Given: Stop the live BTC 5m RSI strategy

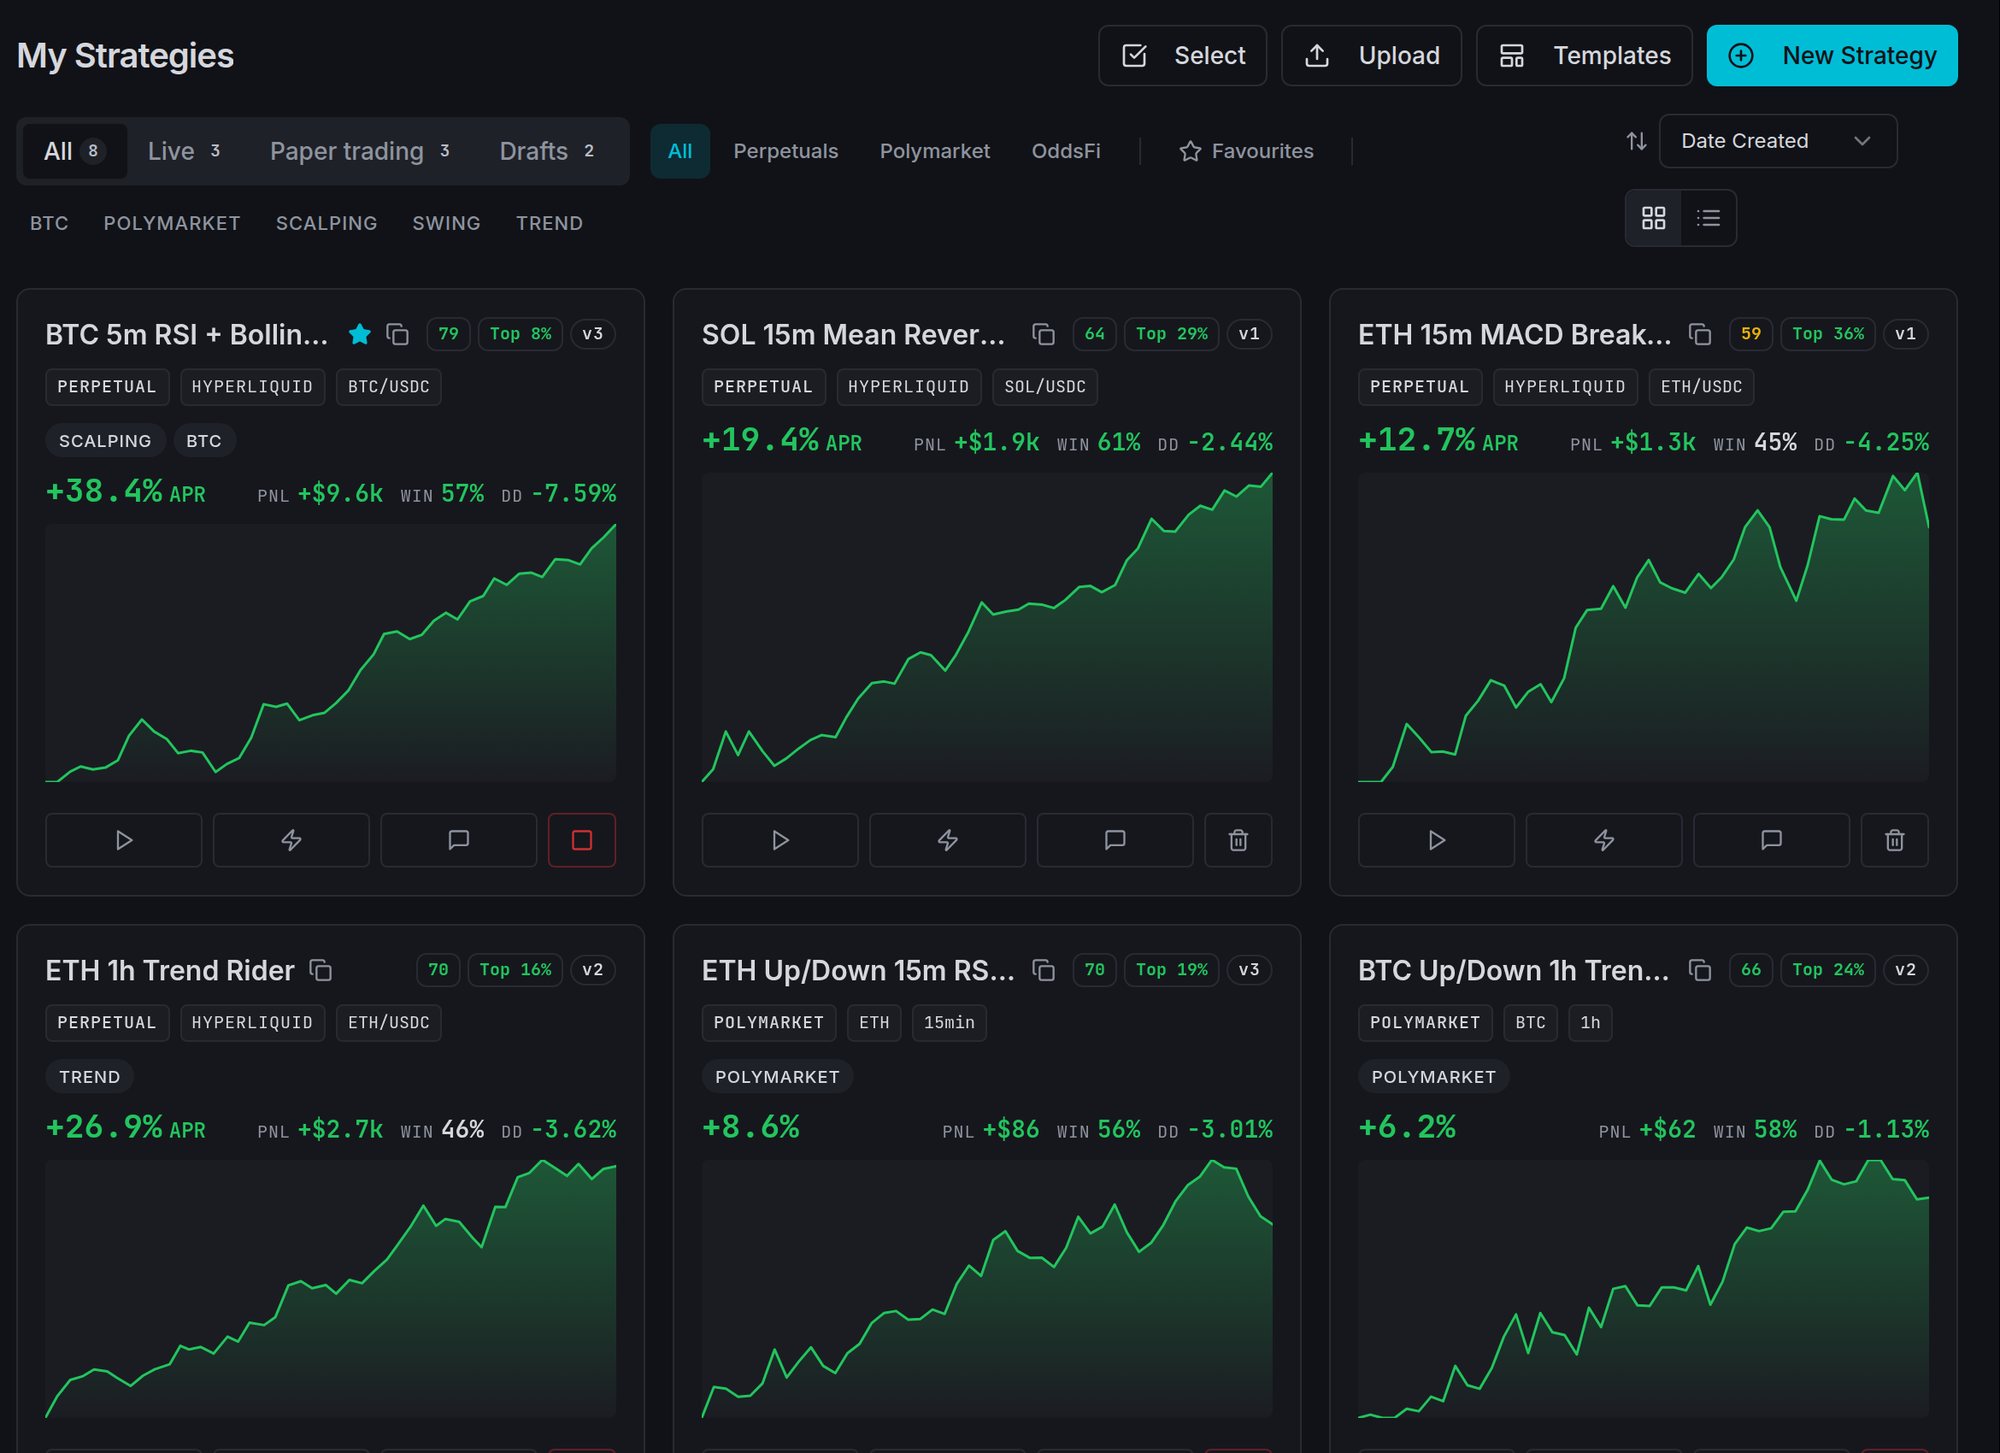Looking at the screenshot, I should [582, 840].
